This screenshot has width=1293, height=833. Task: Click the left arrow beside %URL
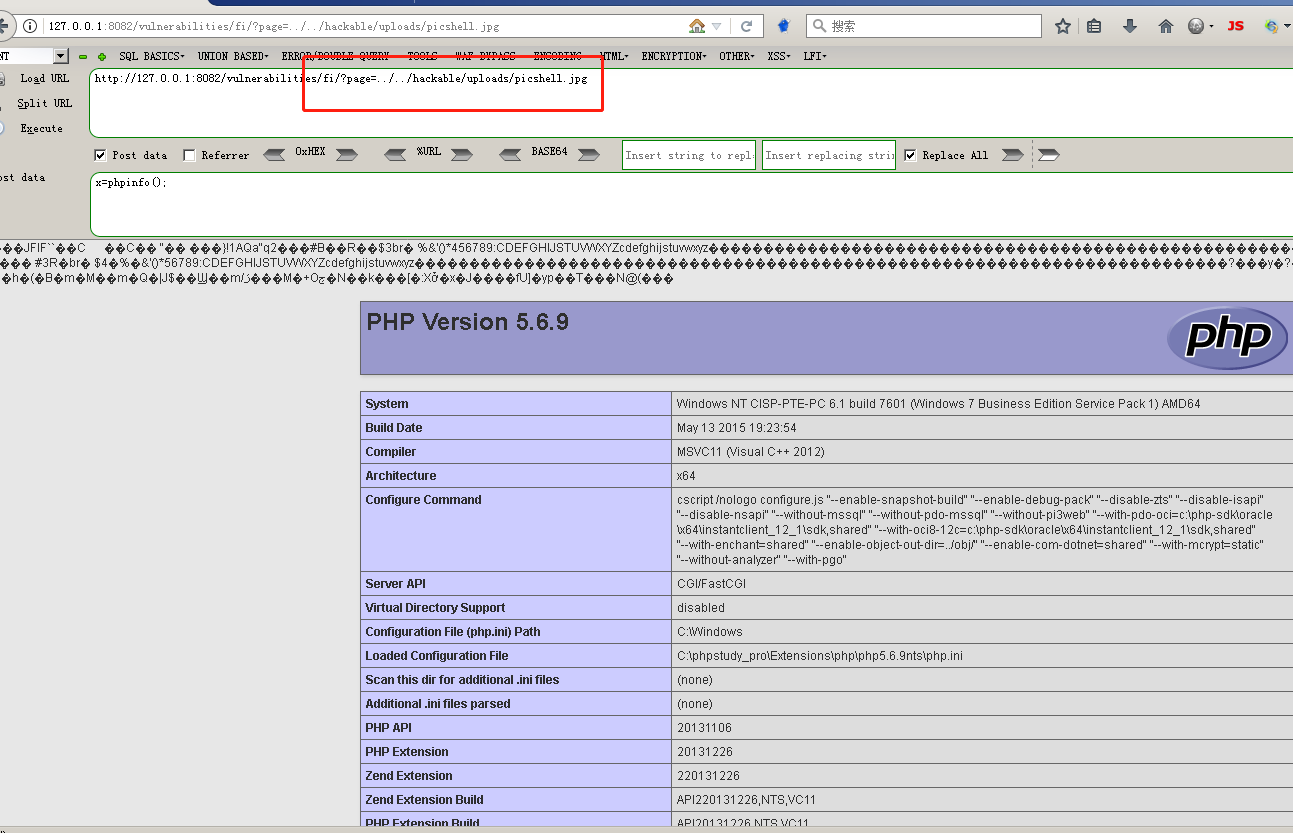pyautogui.click(x=396, y=155)
